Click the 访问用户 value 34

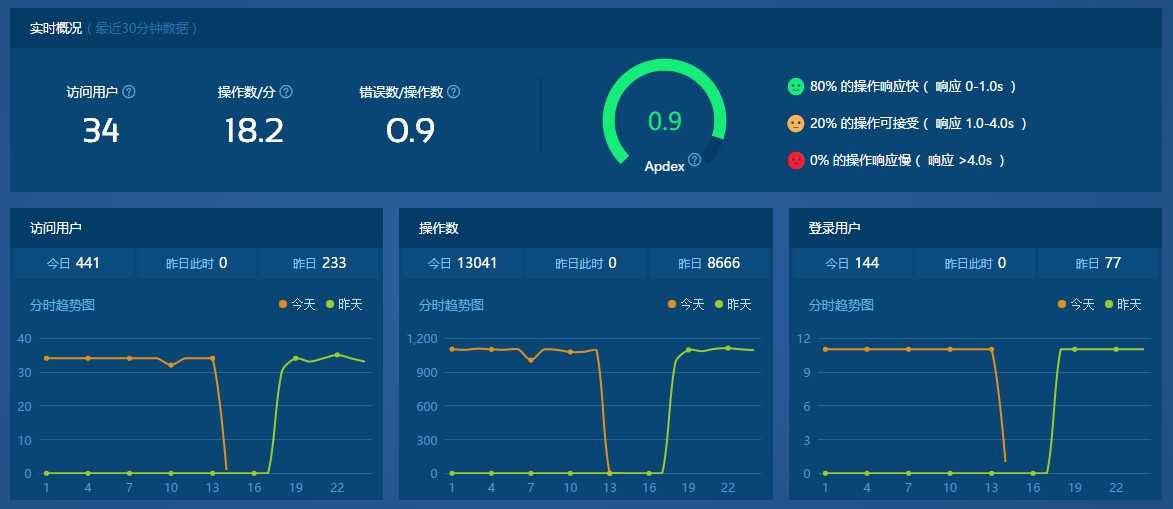click(x=101, y=131)
